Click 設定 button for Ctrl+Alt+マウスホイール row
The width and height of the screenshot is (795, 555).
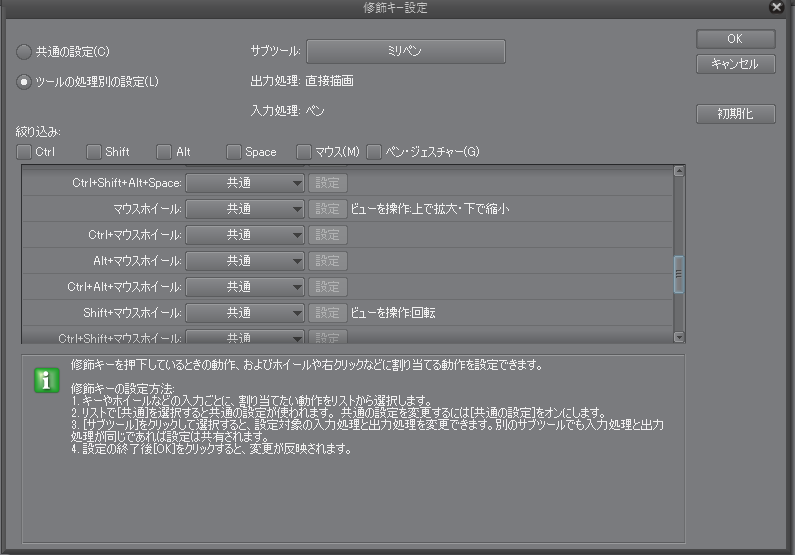pos(328,287)
